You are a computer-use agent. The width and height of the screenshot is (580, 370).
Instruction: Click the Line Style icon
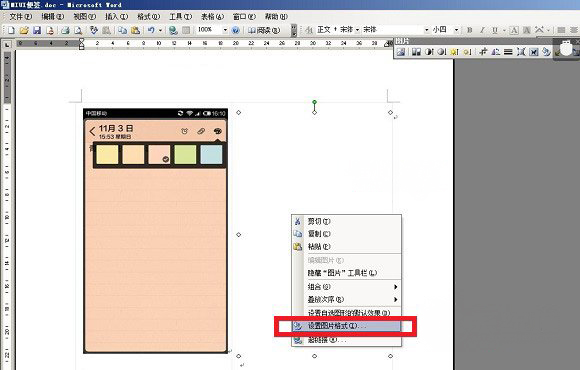click(508, 52)
